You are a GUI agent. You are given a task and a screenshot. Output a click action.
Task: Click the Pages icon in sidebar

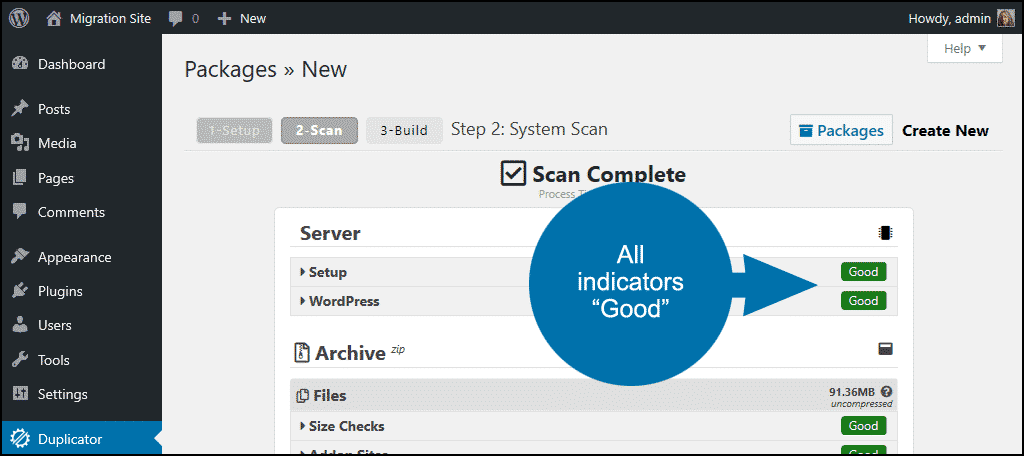click(x=20, y=177)
